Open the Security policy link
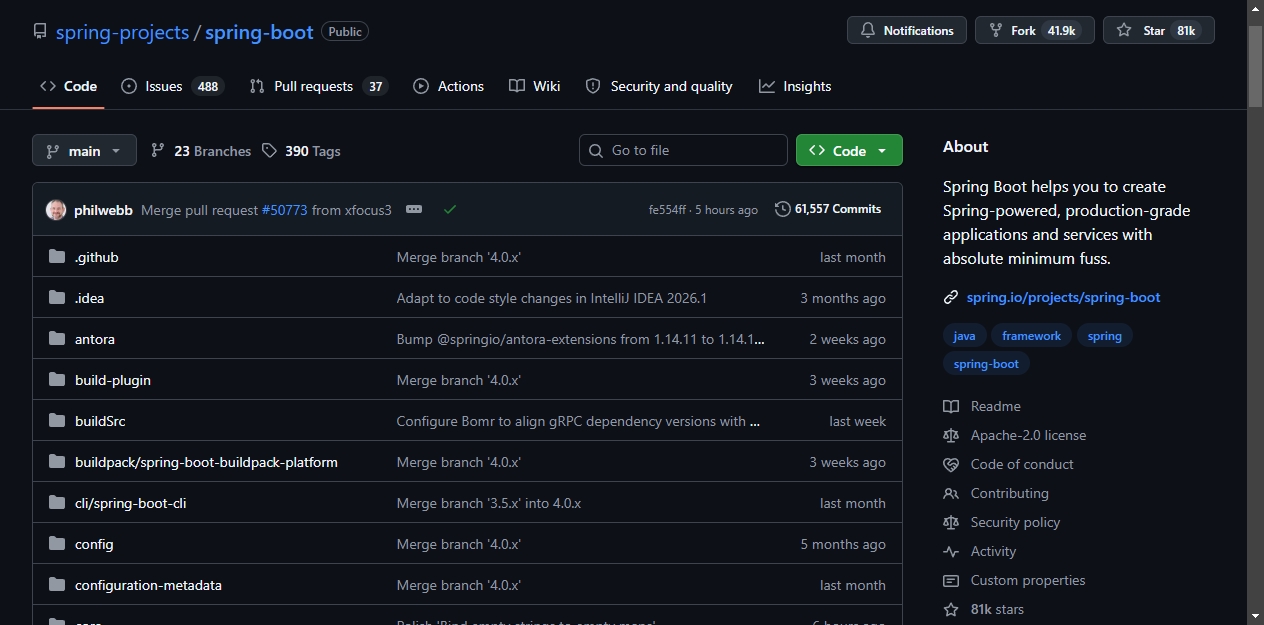This screenshot has width=1264, height=625. (x=1015, y=522)
